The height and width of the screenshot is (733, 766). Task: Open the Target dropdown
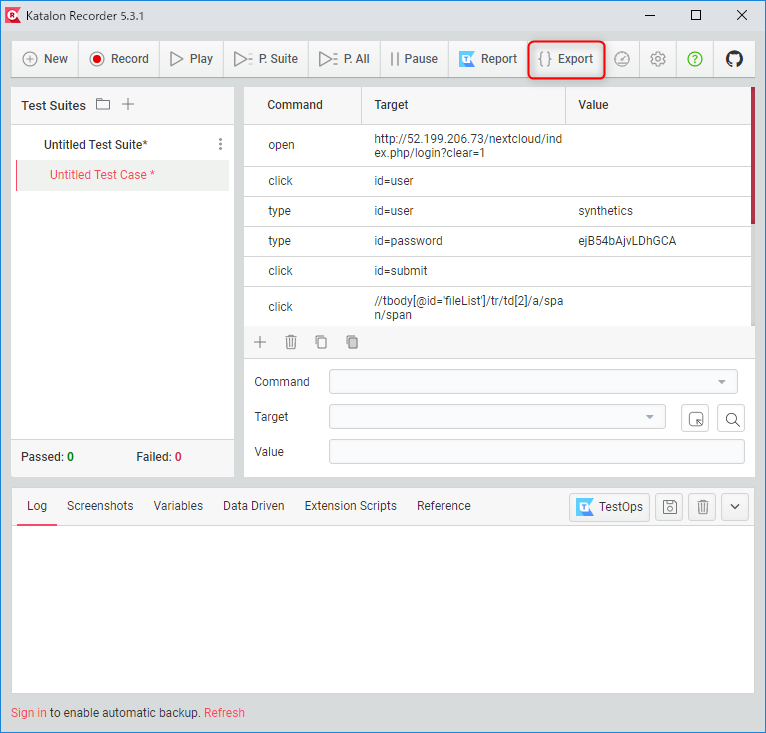497,417
